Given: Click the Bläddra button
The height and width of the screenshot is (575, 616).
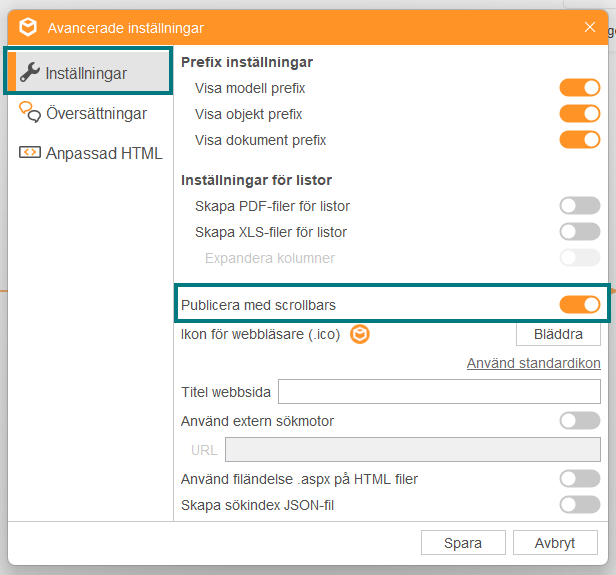Looking at the screenshot, I should pyautogui.click(x=558, y=334).
